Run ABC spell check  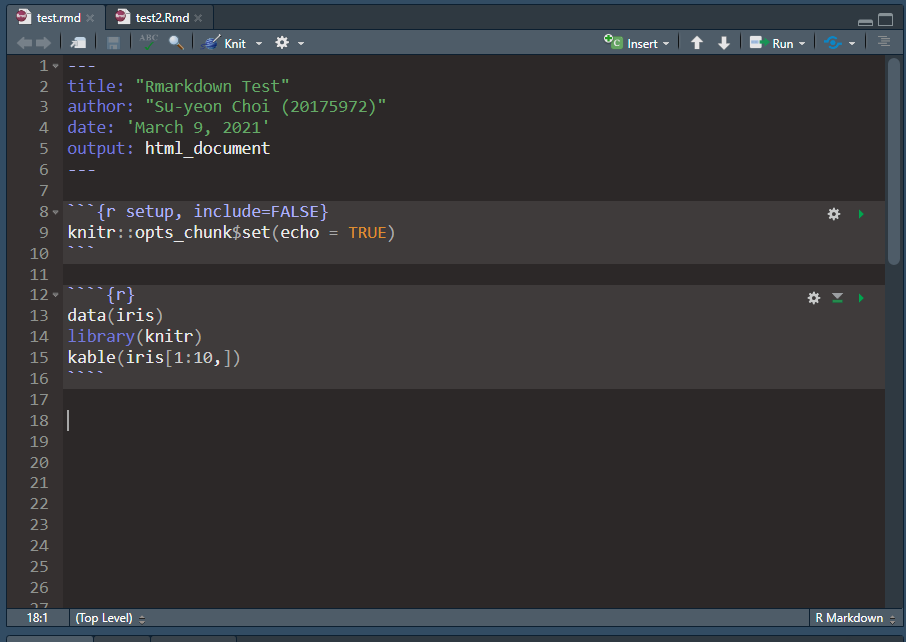tap(148, 42)
